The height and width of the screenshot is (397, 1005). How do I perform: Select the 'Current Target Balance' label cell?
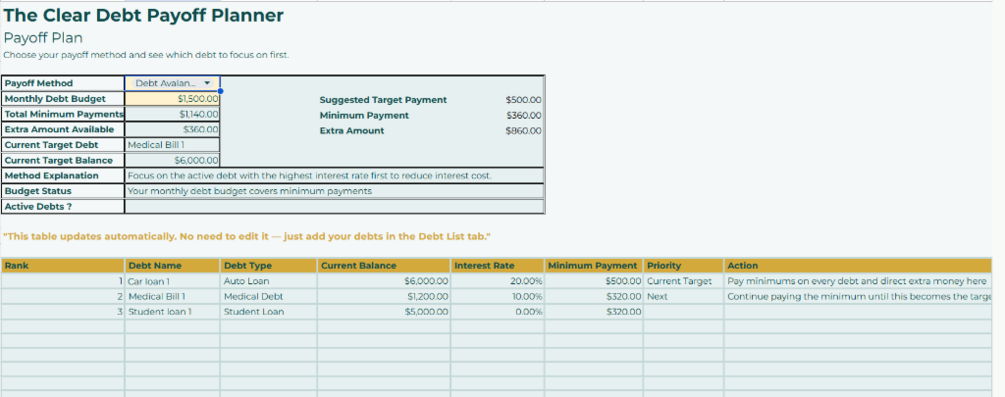click(x=63, y=160)
